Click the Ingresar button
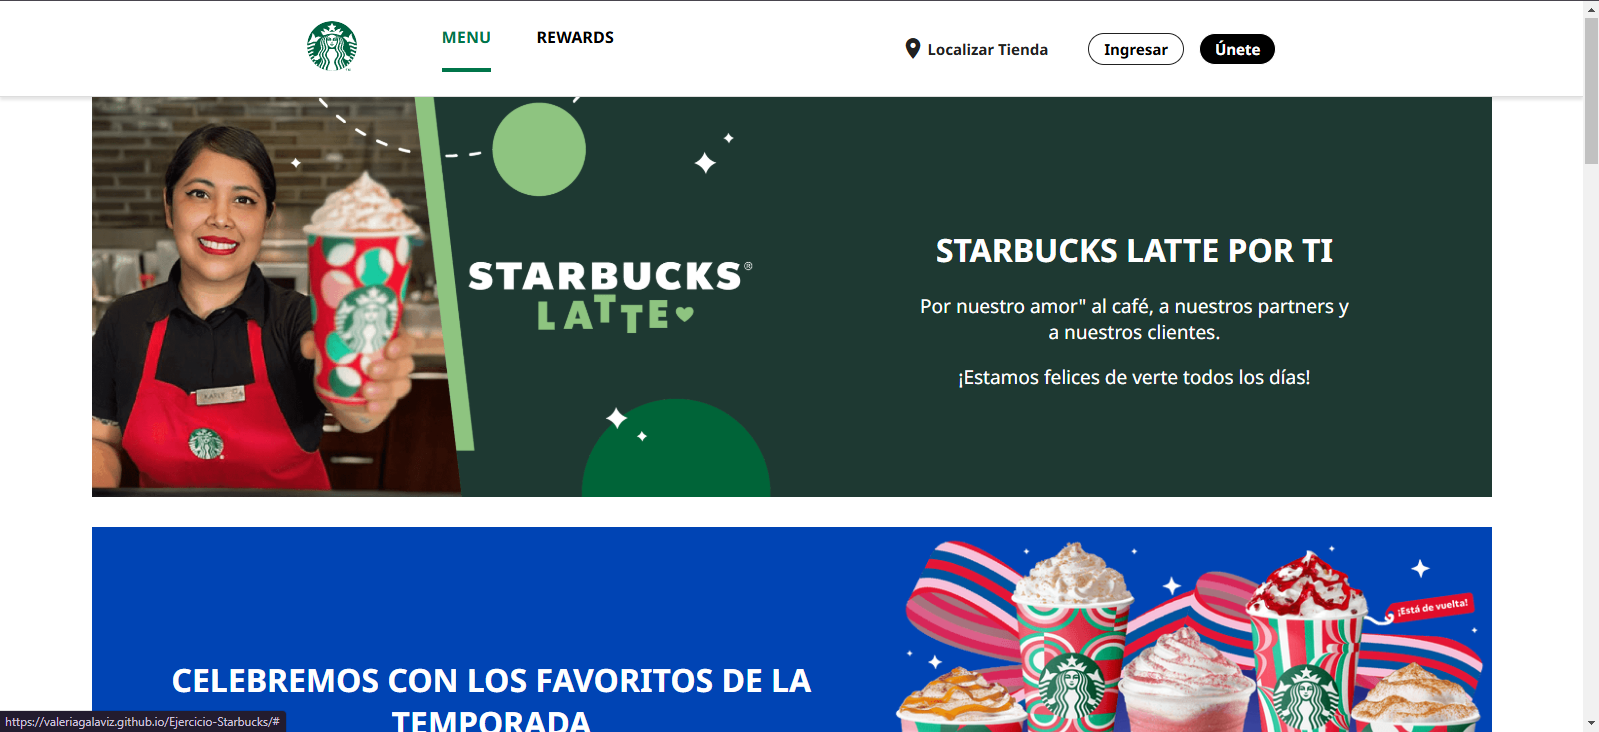Viewport: 1599px width, 732px height. [1135, 49]
